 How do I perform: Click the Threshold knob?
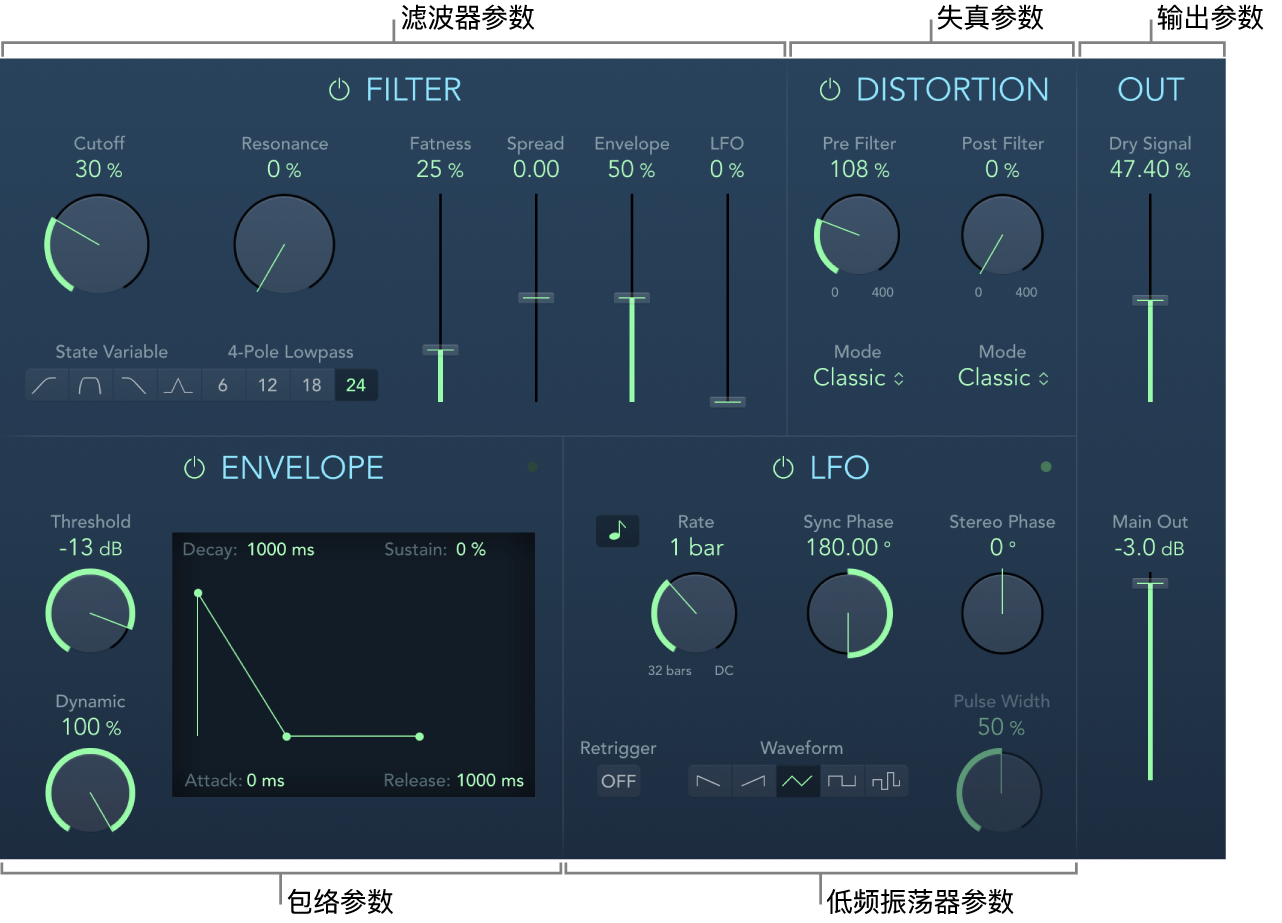(x=90, y=612)
